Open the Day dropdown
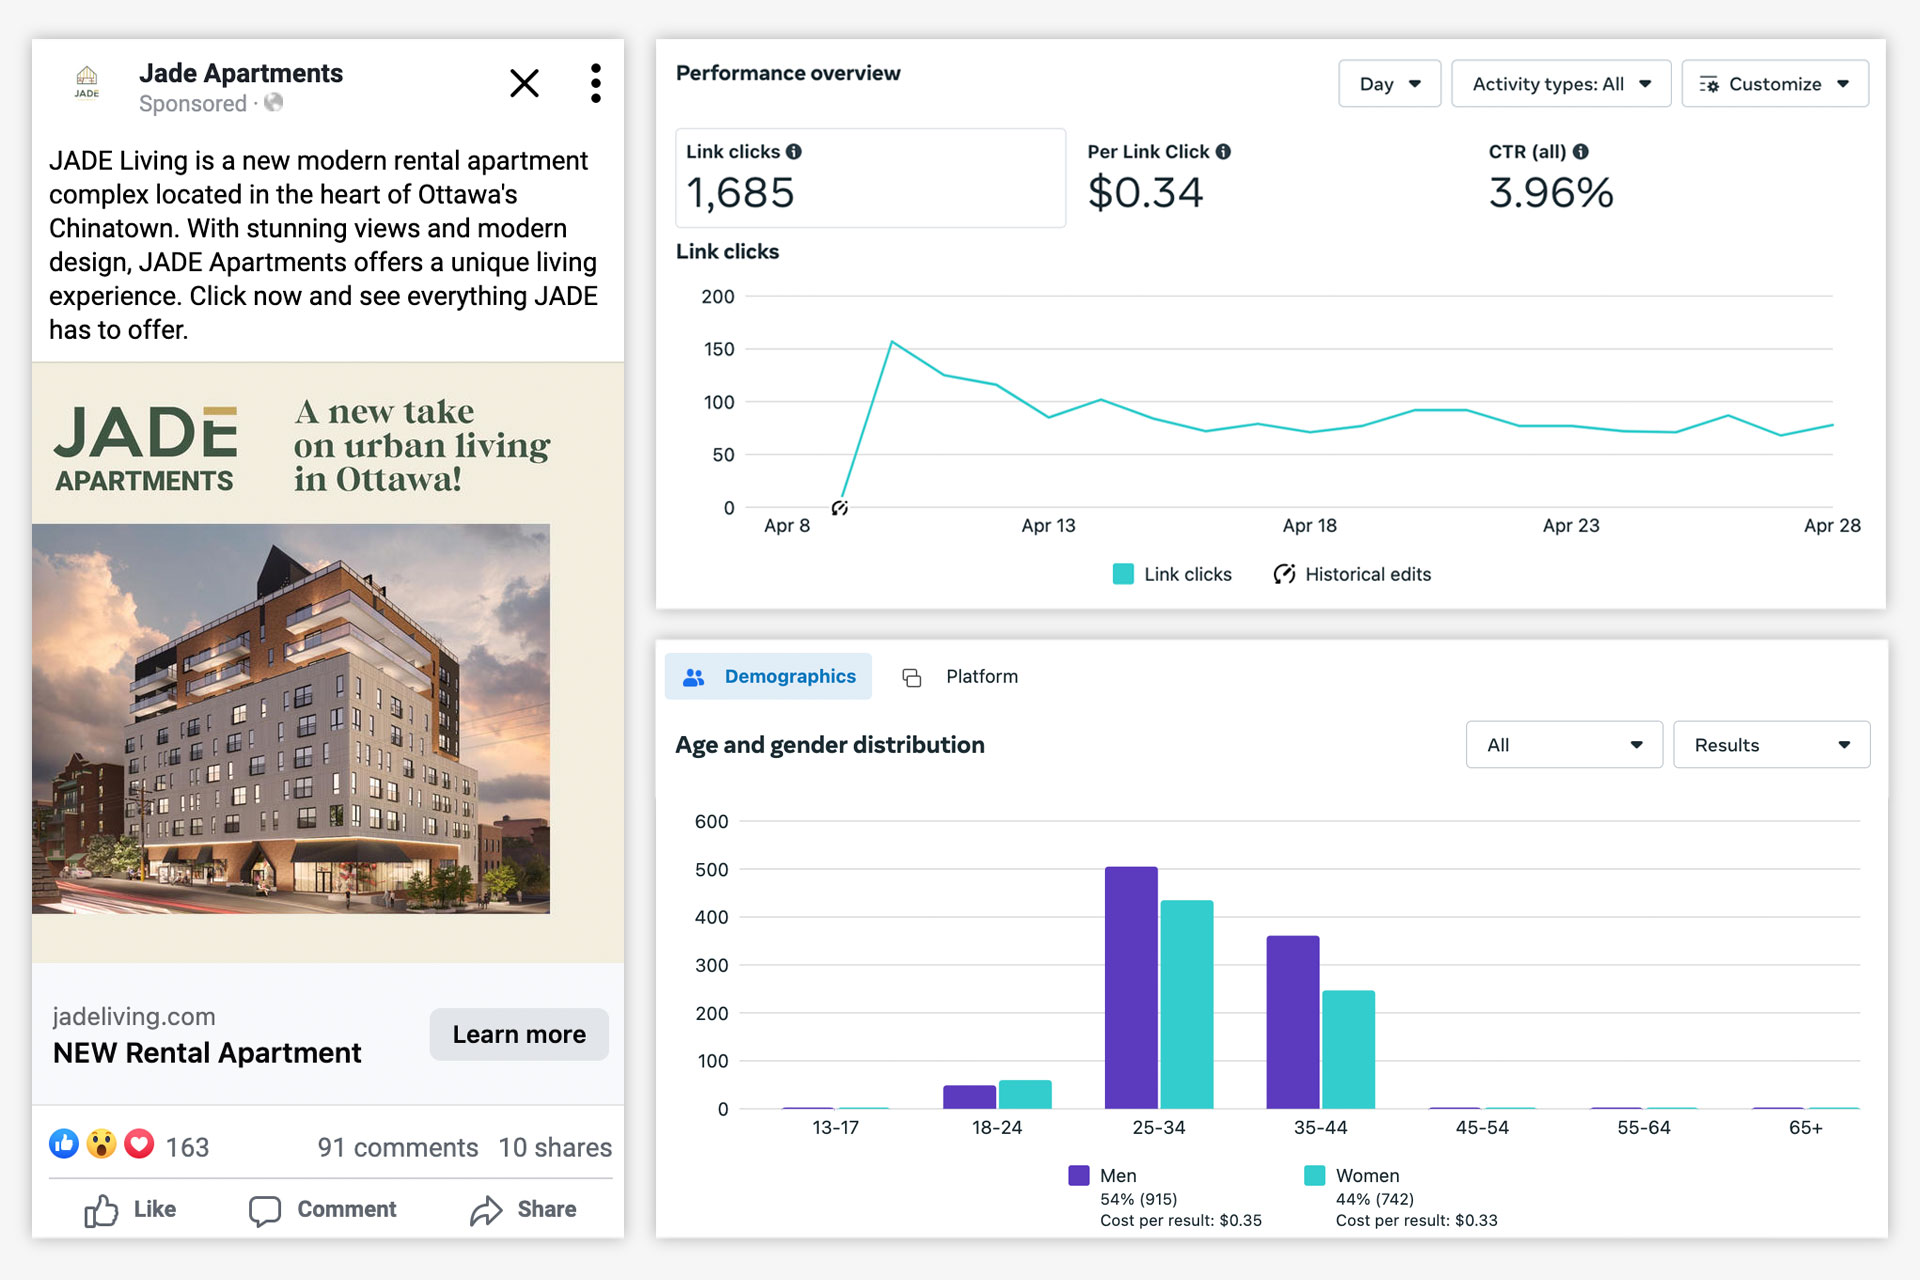The height and width of the screenshot is (1280, 1920). pyautogui.click(x=1389, y=84)
